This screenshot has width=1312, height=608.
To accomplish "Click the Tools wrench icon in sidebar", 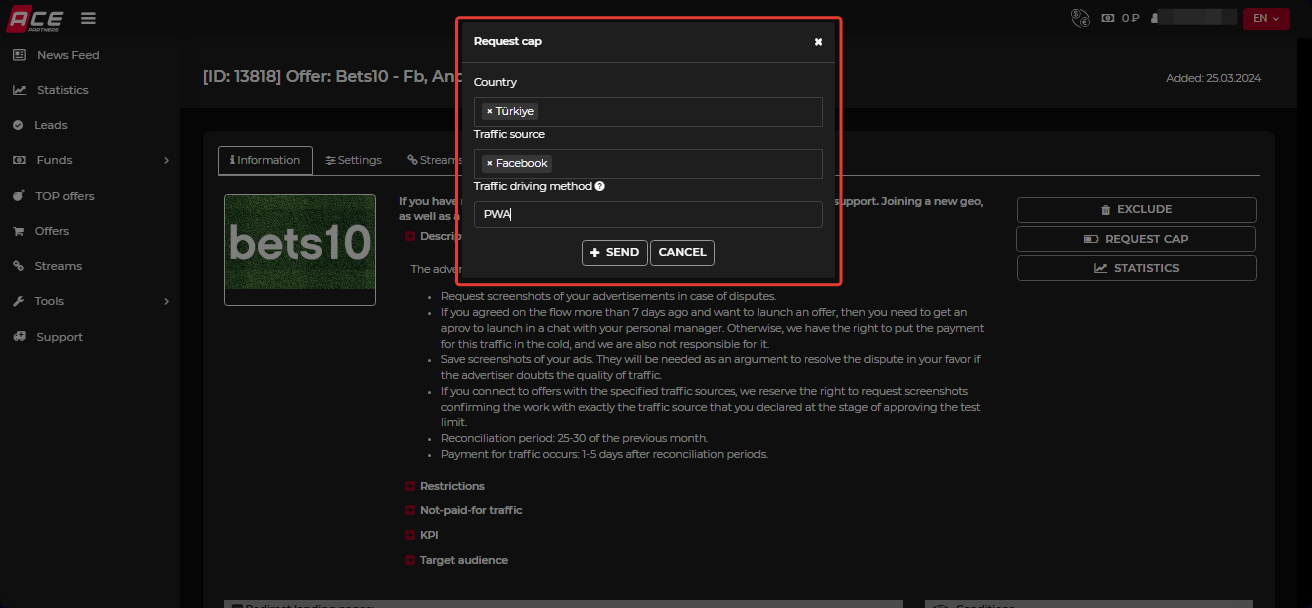I will click(18, 301).
